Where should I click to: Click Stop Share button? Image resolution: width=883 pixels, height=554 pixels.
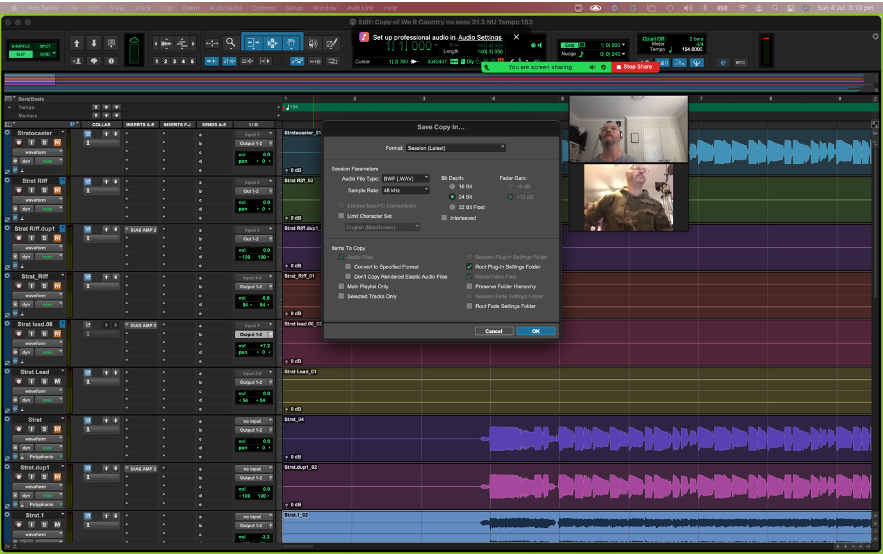[x=635, y=66]
